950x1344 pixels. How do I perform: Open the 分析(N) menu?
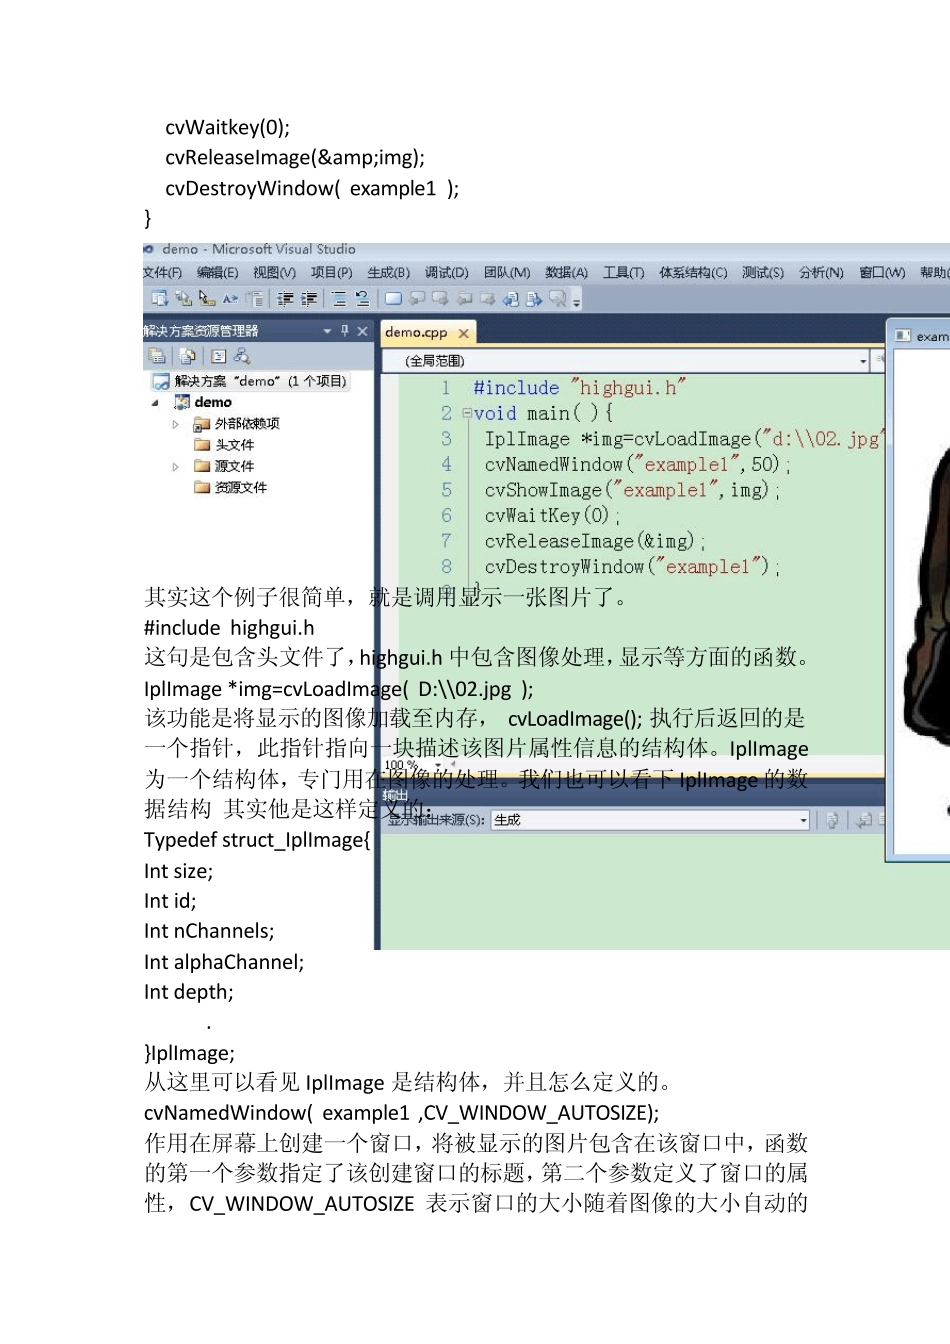click(821, 272)
